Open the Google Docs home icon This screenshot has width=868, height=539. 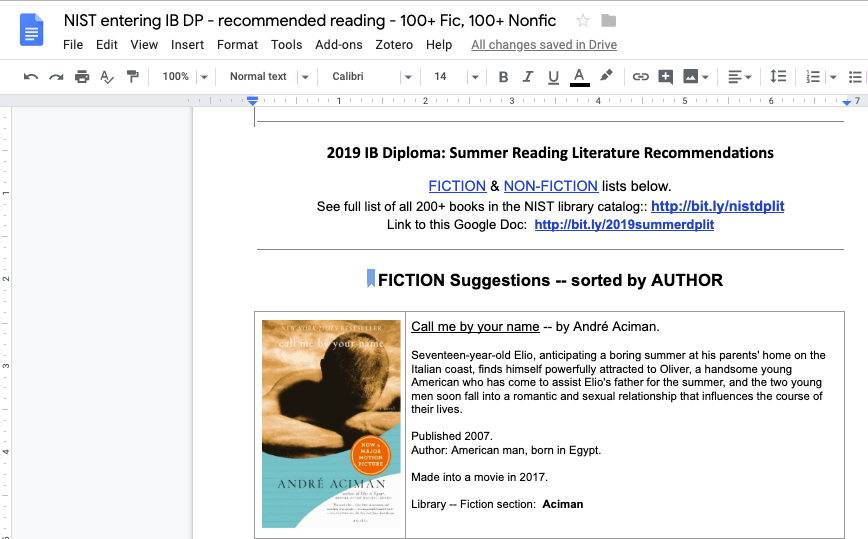click(32, 29)
